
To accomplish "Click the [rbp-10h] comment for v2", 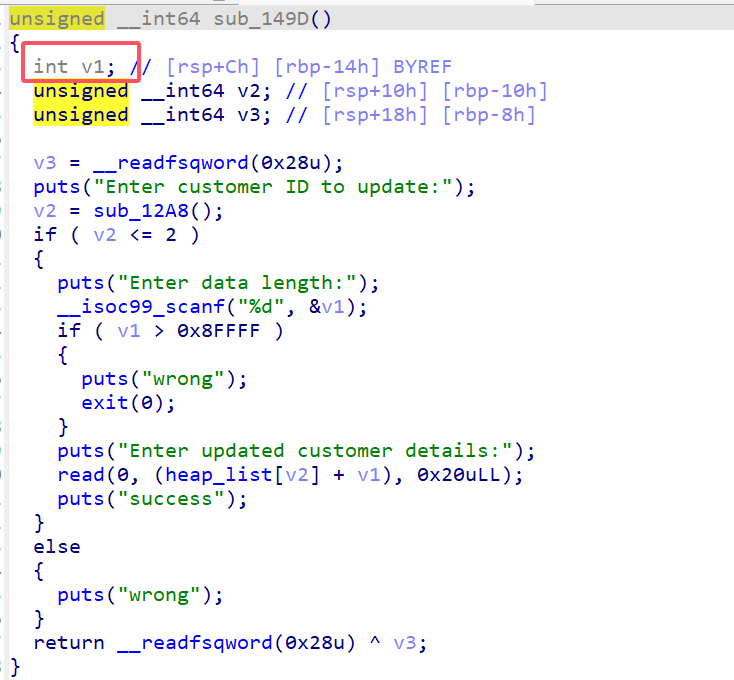I will coord(494,91).
